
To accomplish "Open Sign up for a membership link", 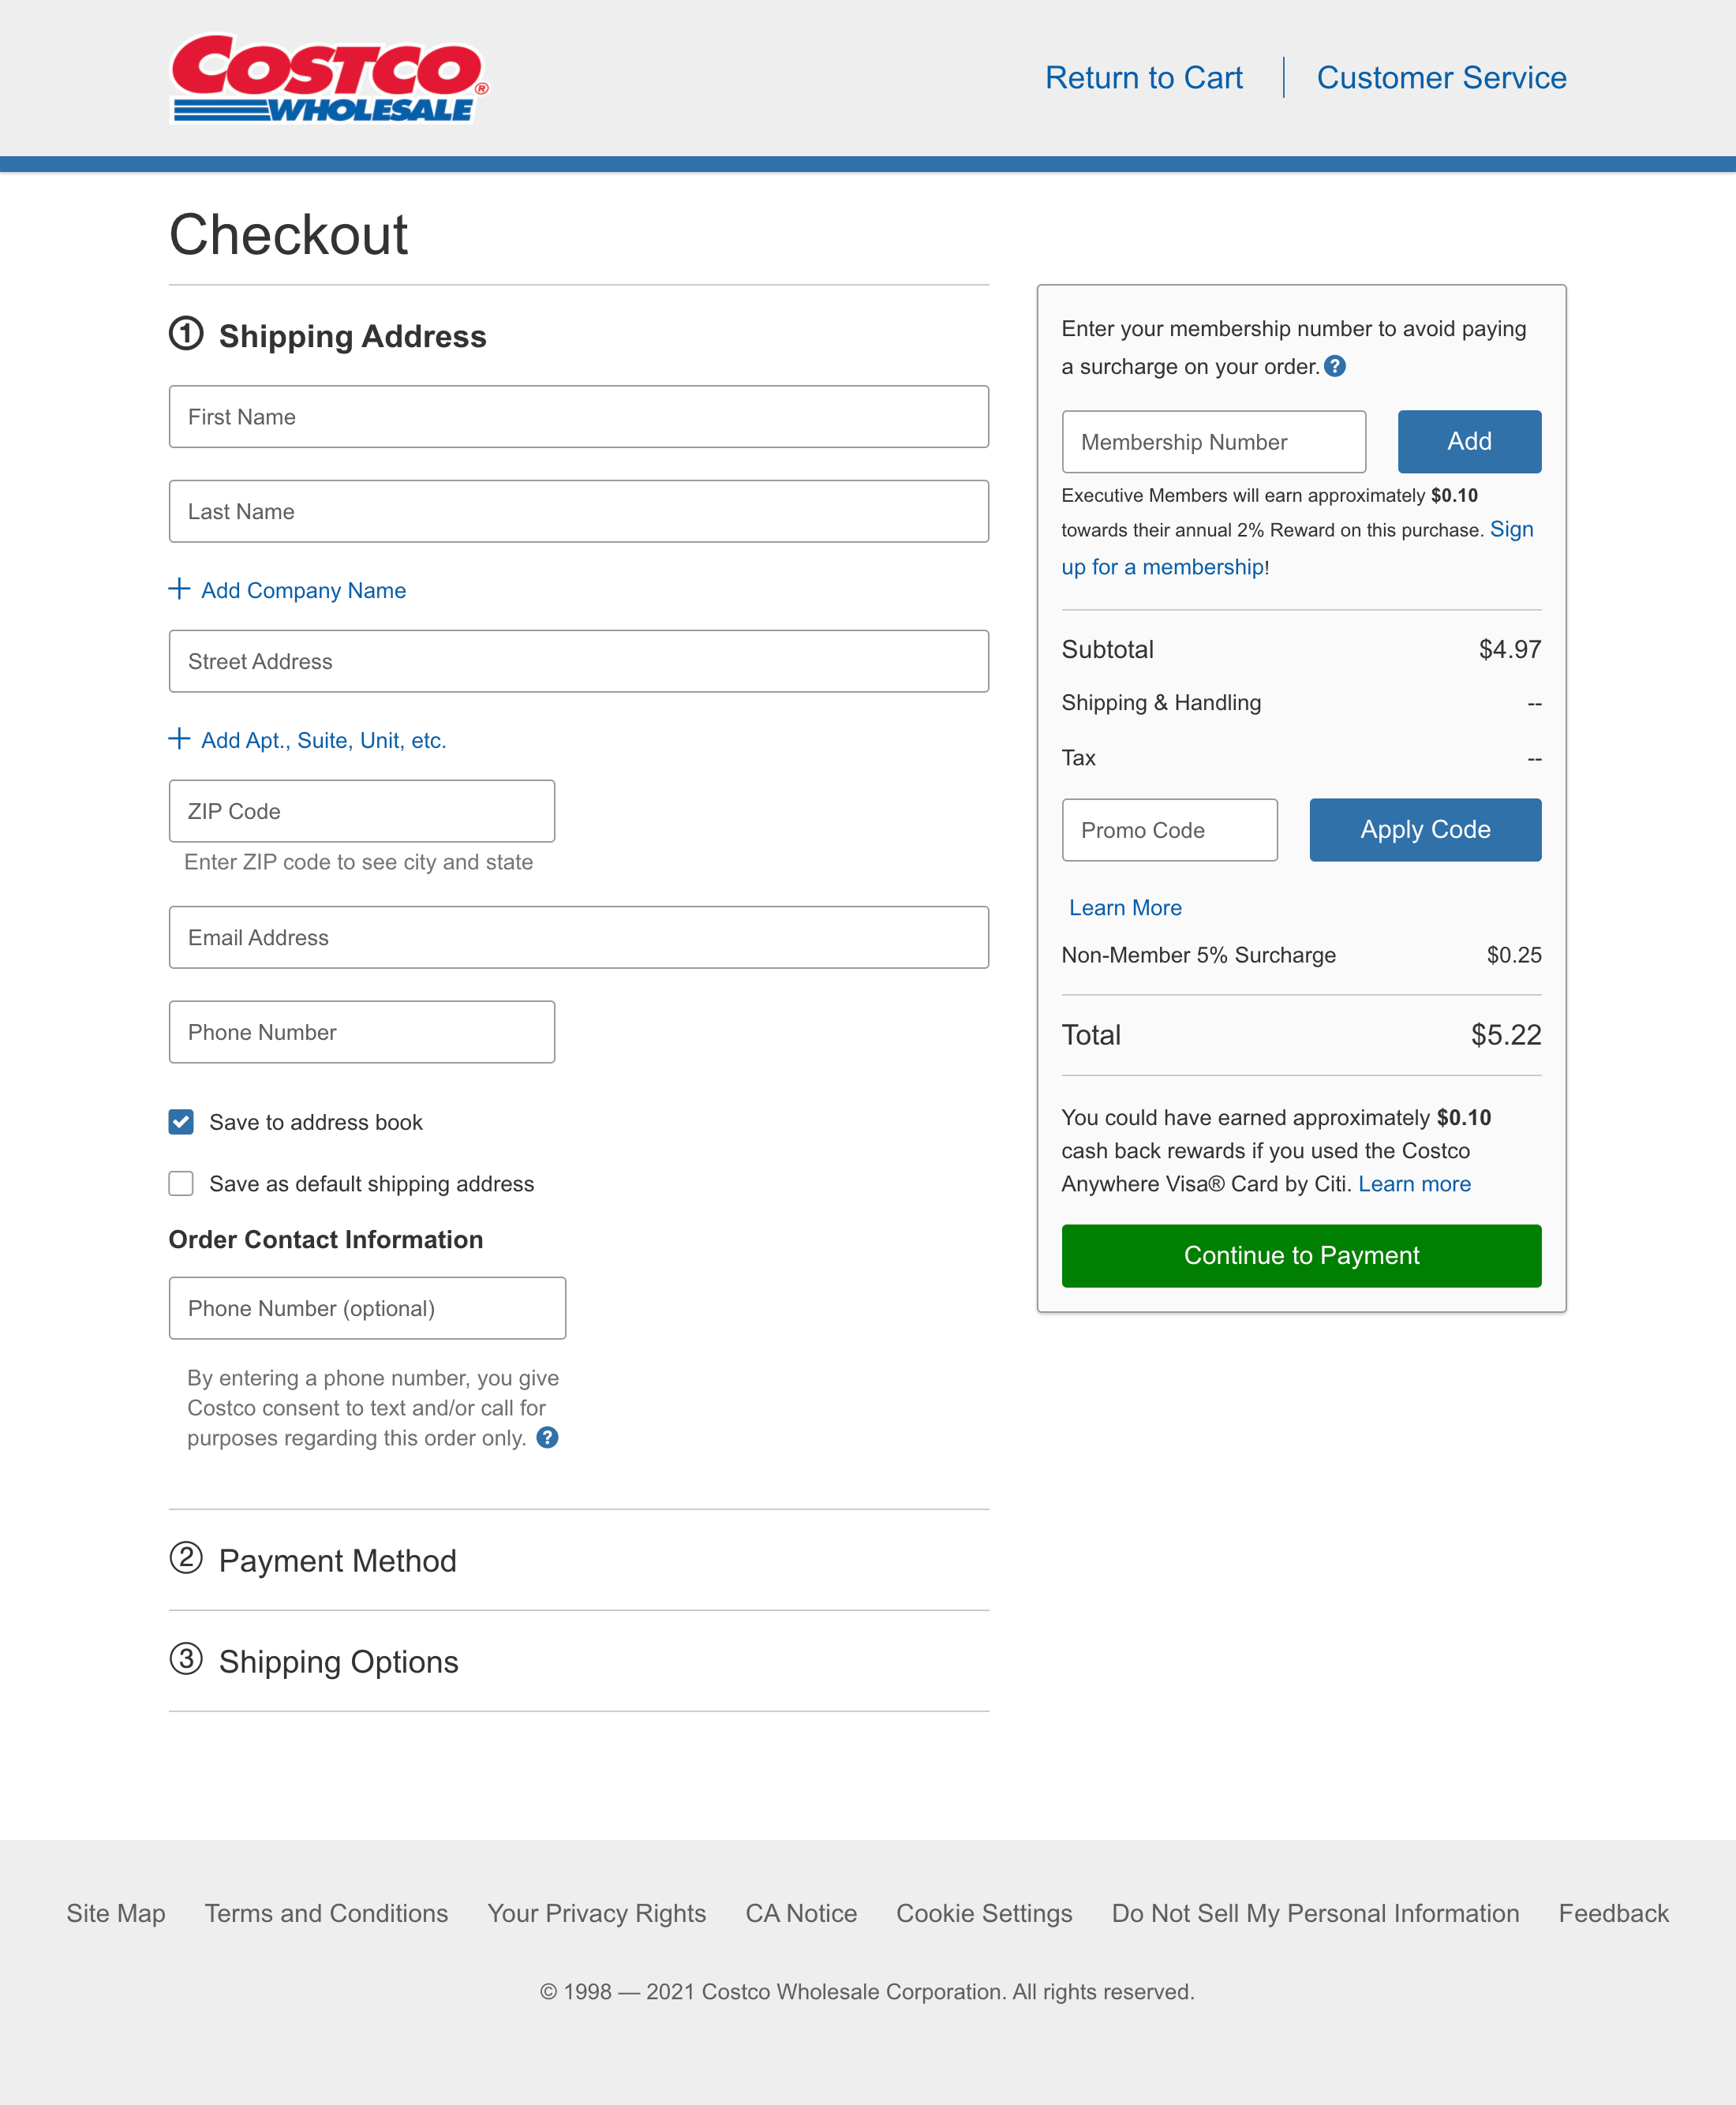I will [x=1163, y=566].
